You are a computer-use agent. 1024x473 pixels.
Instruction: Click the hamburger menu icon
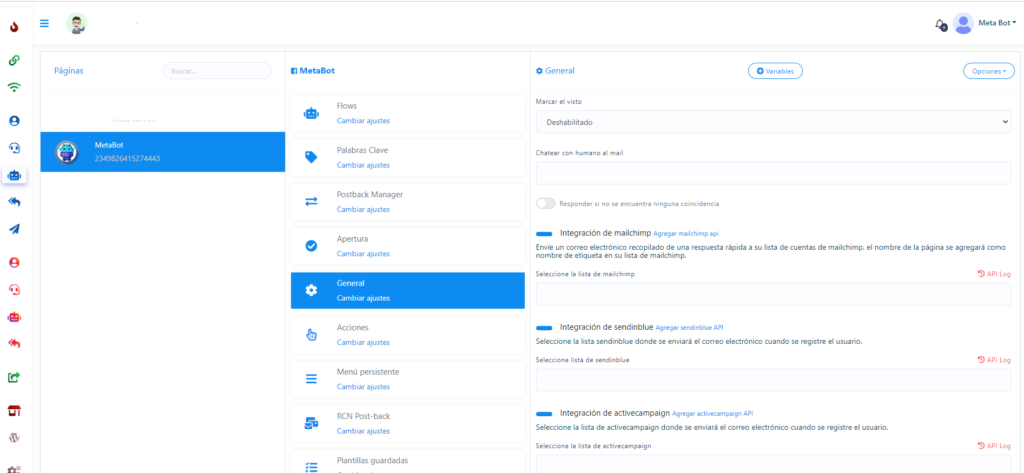[x=44, y=23]
